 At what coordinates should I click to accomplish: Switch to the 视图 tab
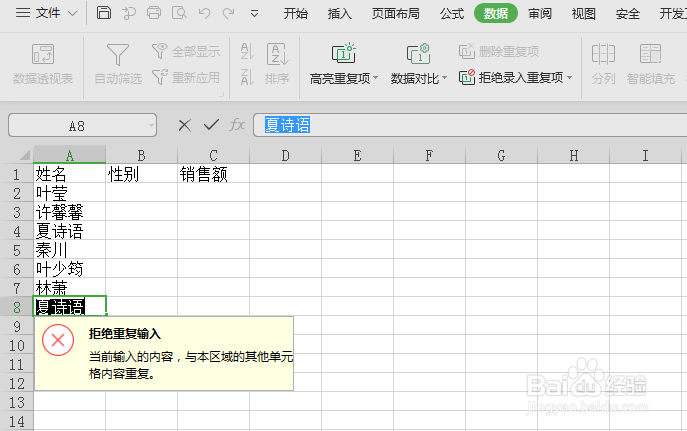[x=584, y=14]
